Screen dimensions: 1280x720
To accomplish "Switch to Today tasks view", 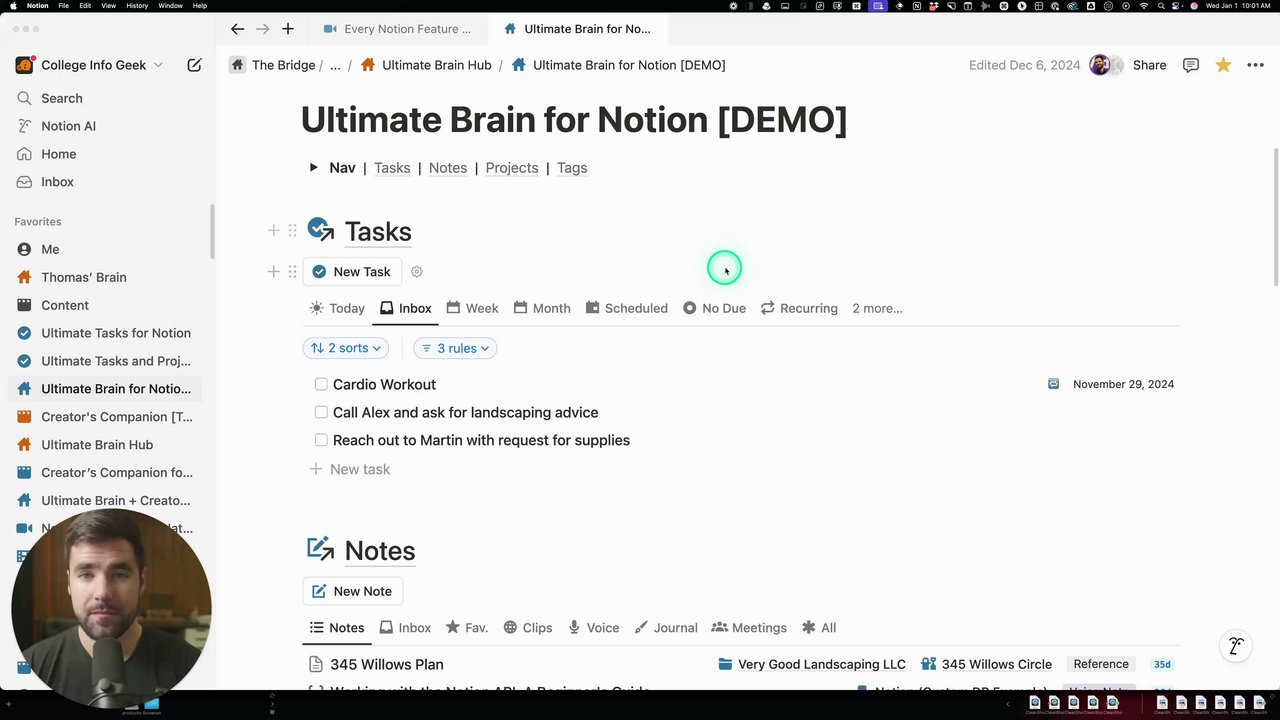I will point(337,308).
